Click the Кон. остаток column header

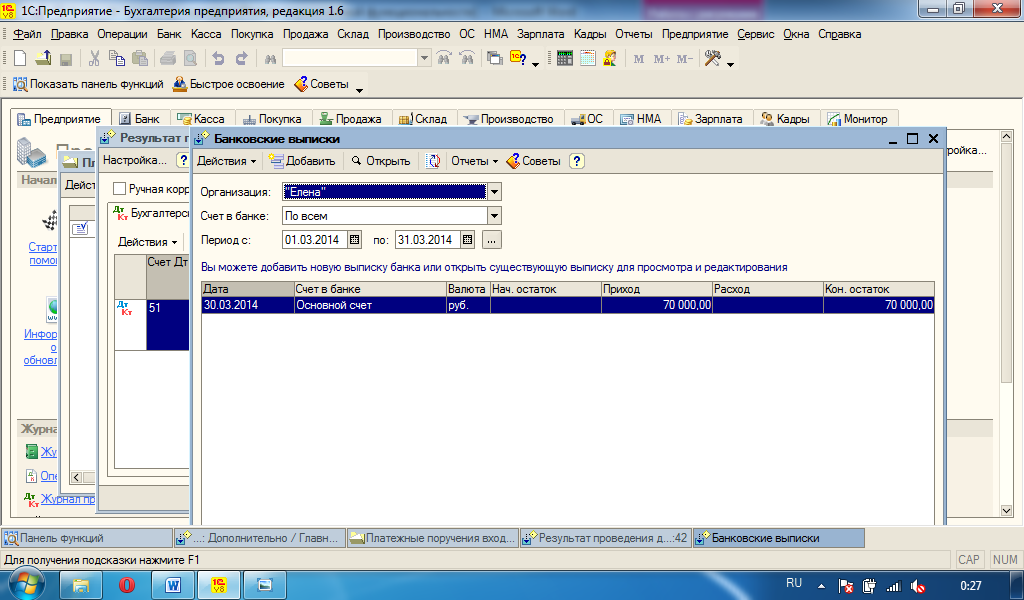878,289
